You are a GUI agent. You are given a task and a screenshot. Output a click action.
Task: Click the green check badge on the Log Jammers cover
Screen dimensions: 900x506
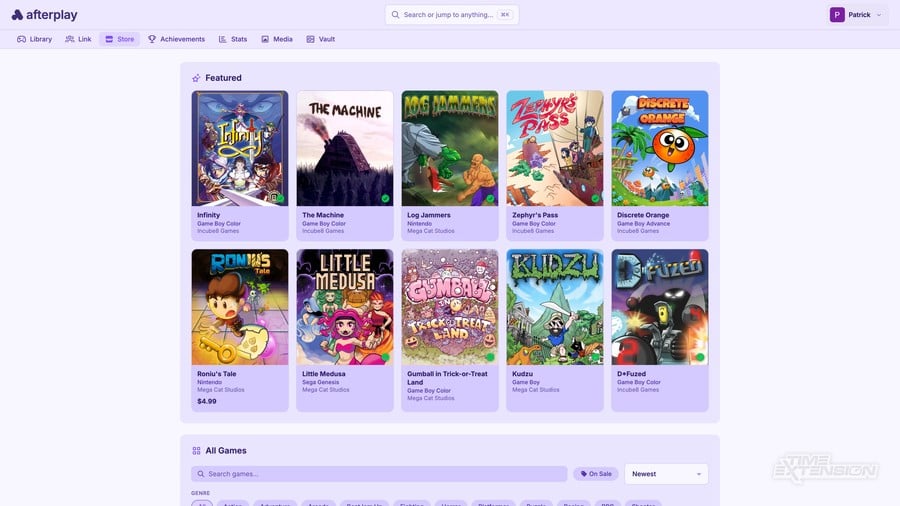(490, 198)
